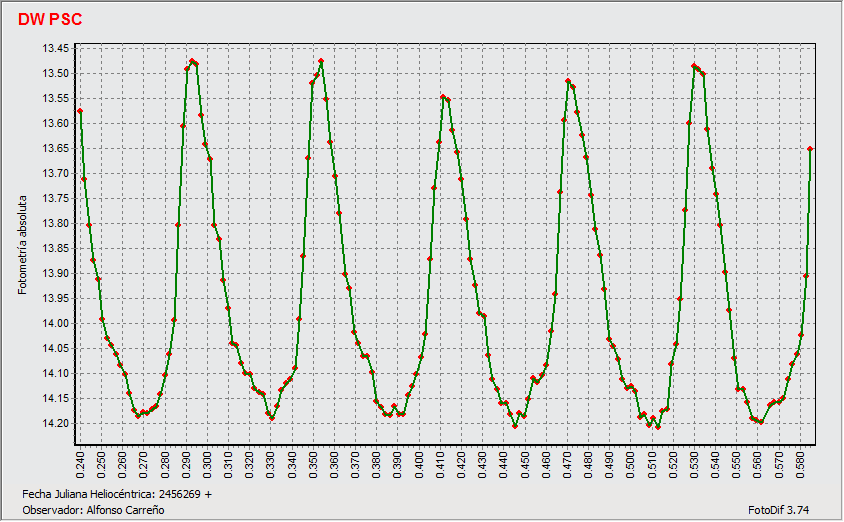Click the first data point at left edge

80,110
